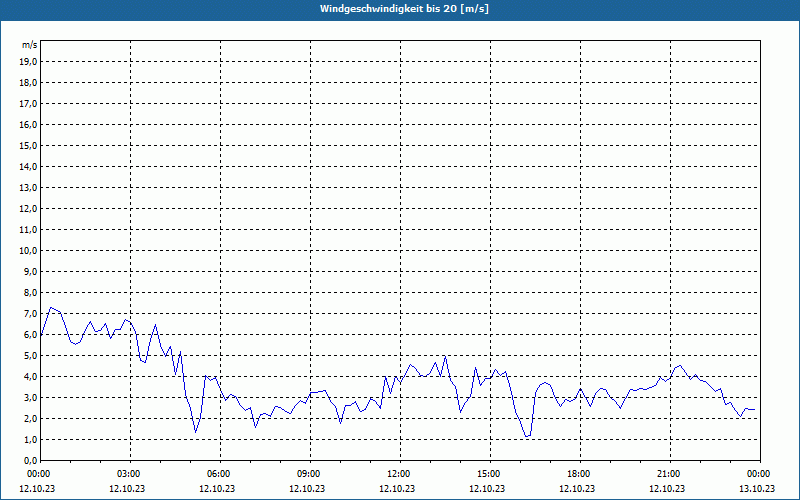This screenshot has width=800, height=500.
Task: Select the 3,0 y-axis label
Action: [31, 397]
